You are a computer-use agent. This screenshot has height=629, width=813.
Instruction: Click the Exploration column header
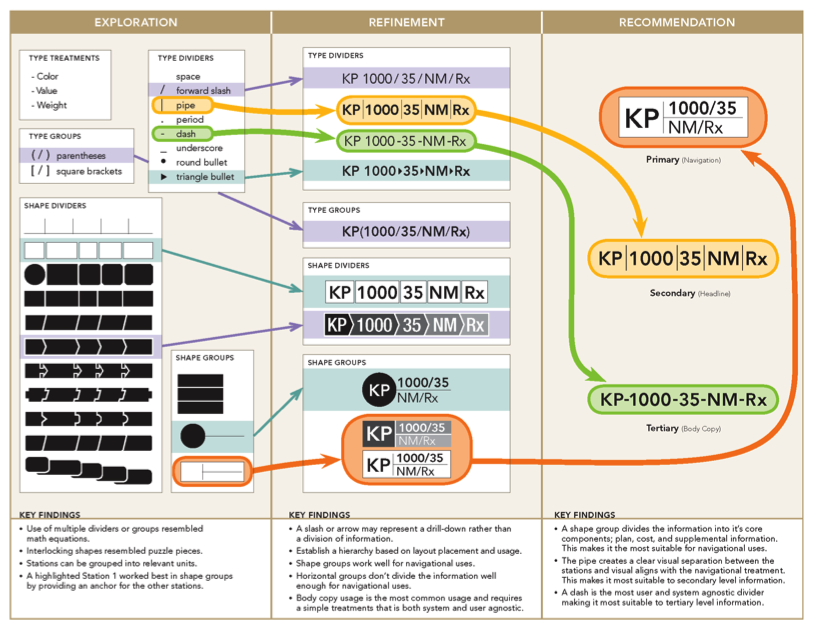coord(136,22)
